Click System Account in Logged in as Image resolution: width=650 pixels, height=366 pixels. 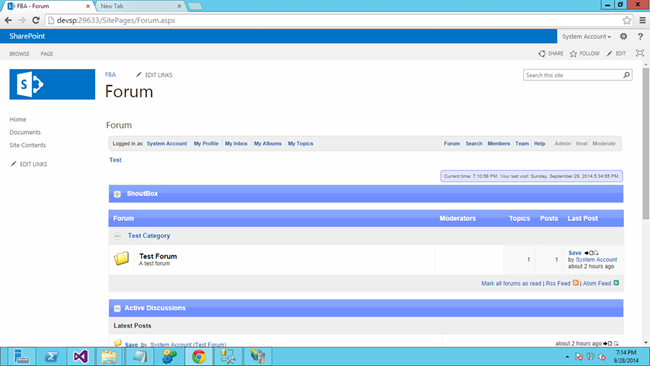pos(167,143)
